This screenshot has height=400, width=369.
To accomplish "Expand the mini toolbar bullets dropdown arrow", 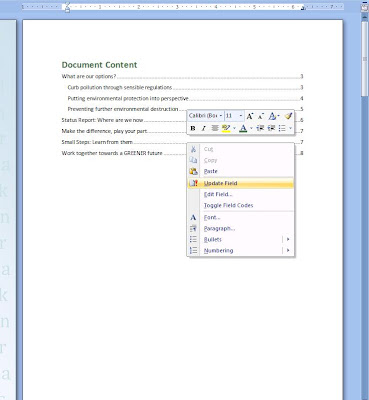I will click(x=290, y=128).
